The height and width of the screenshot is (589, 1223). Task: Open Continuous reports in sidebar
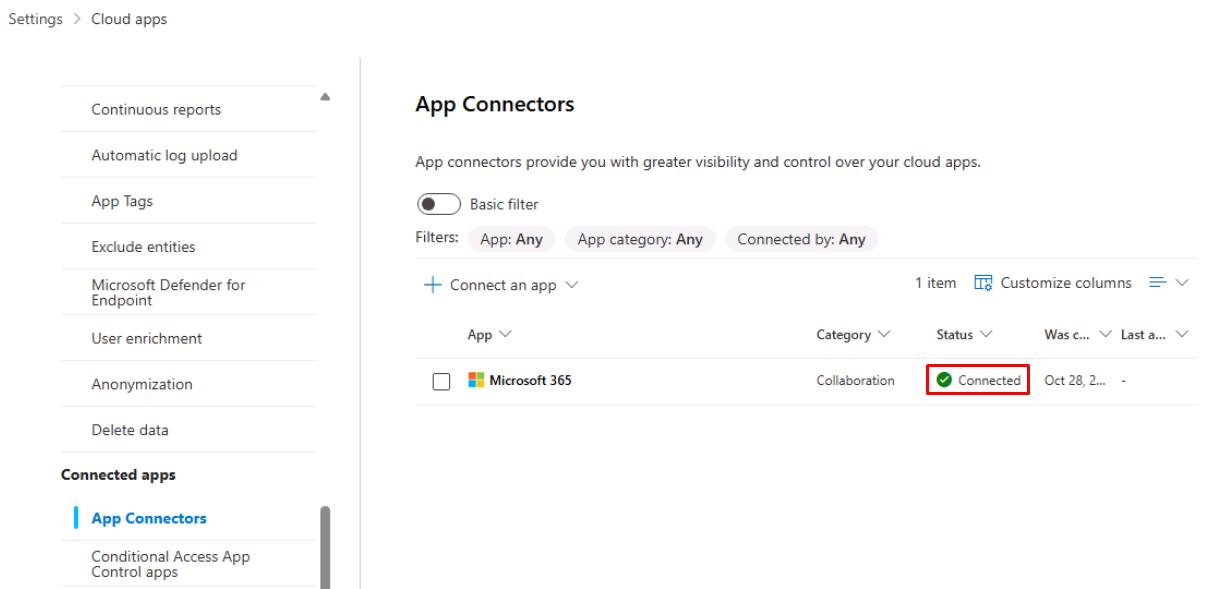[156, 110]
